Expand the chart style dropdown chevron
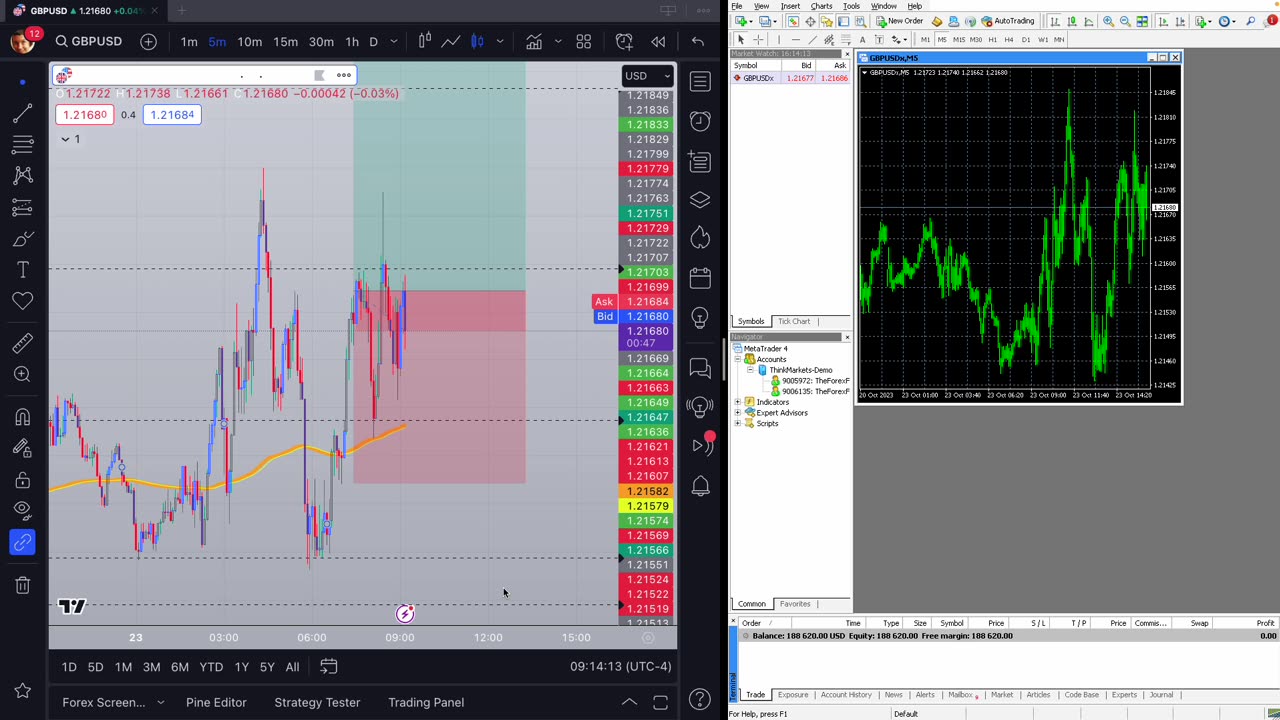 click(500, 41)
